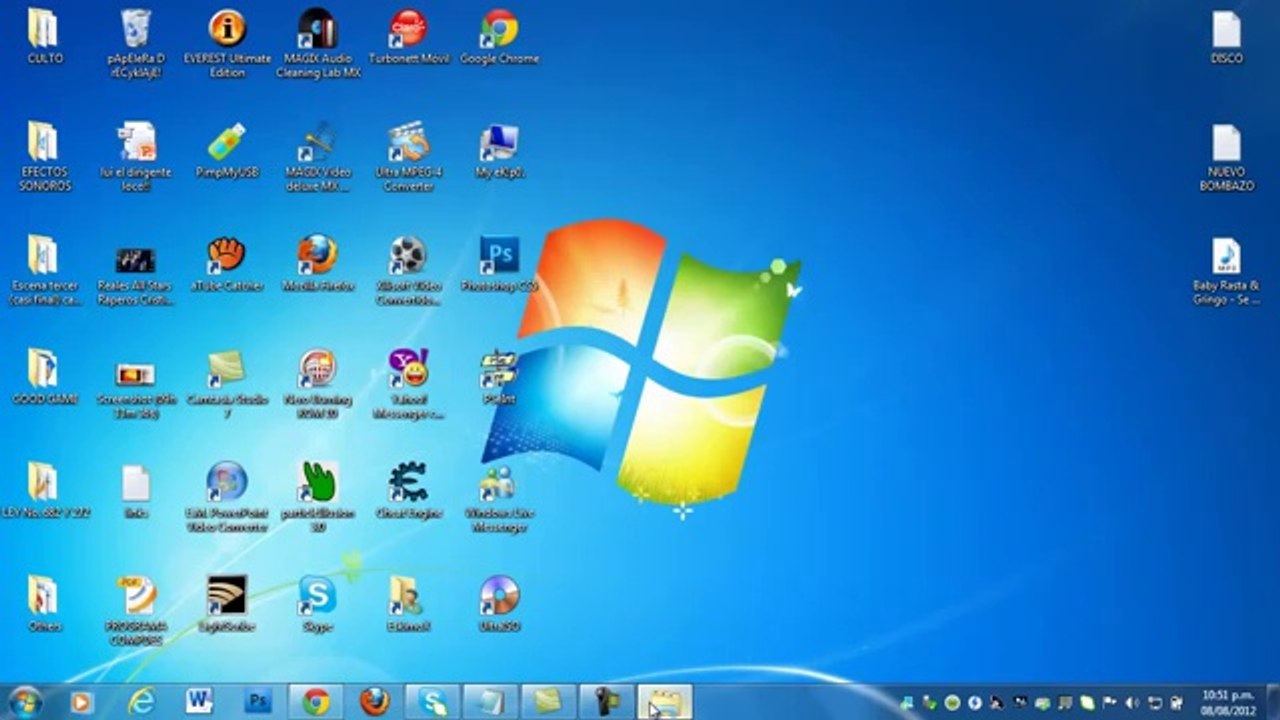
Task: Launch the LightScribe shortcut
Action: click(x=227, y=604)
